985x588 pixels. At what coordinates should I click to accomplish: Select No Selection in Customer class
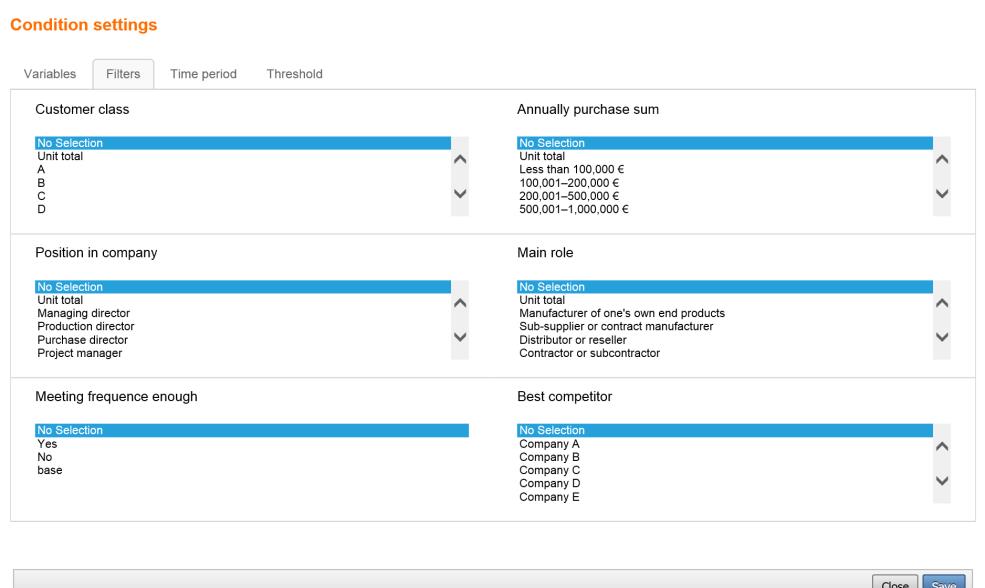point(243,143)
